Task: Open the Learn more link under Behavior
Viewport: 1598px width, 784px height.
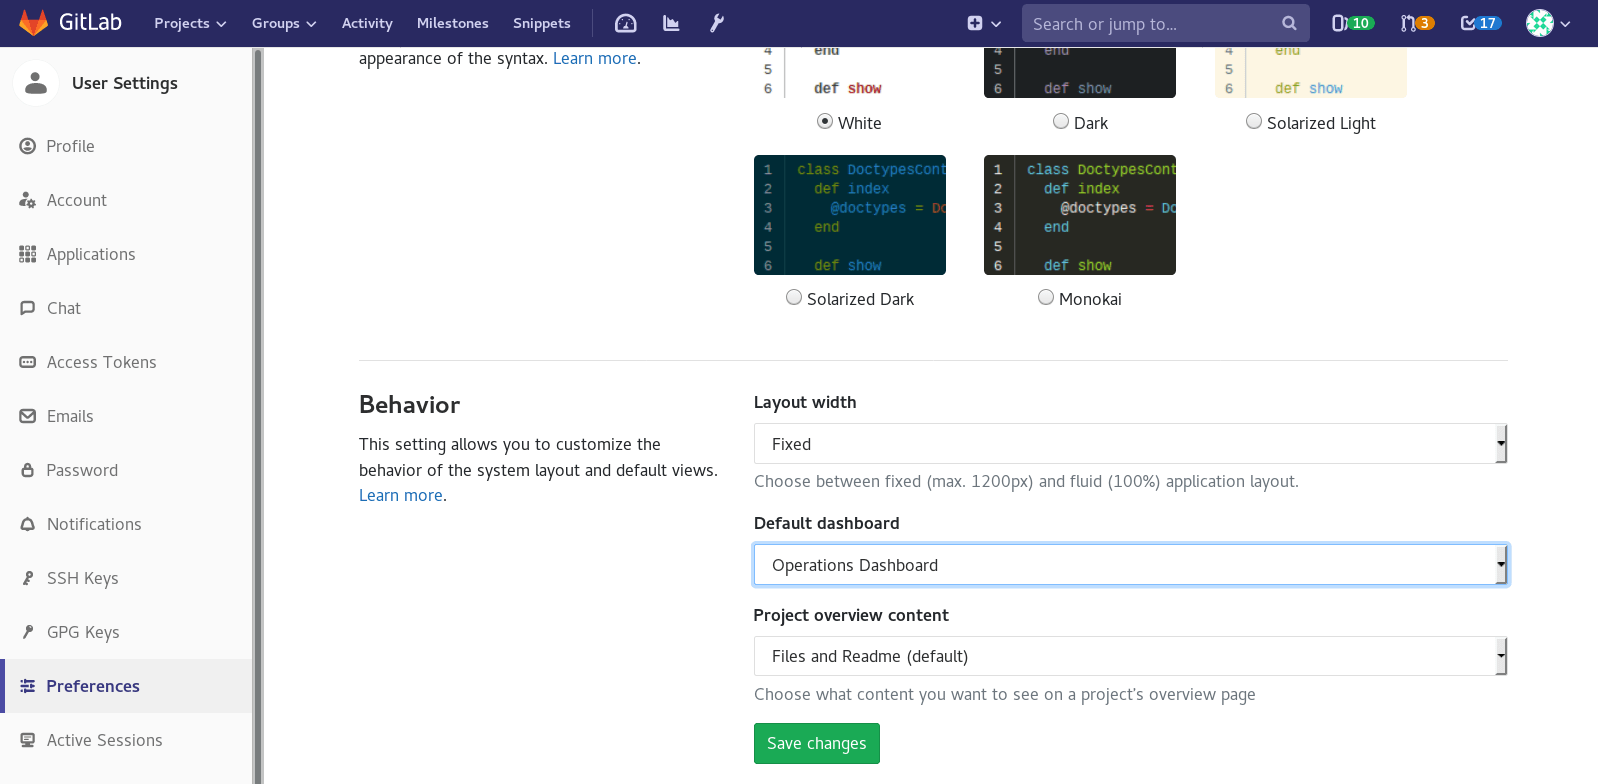Action: 401,495
